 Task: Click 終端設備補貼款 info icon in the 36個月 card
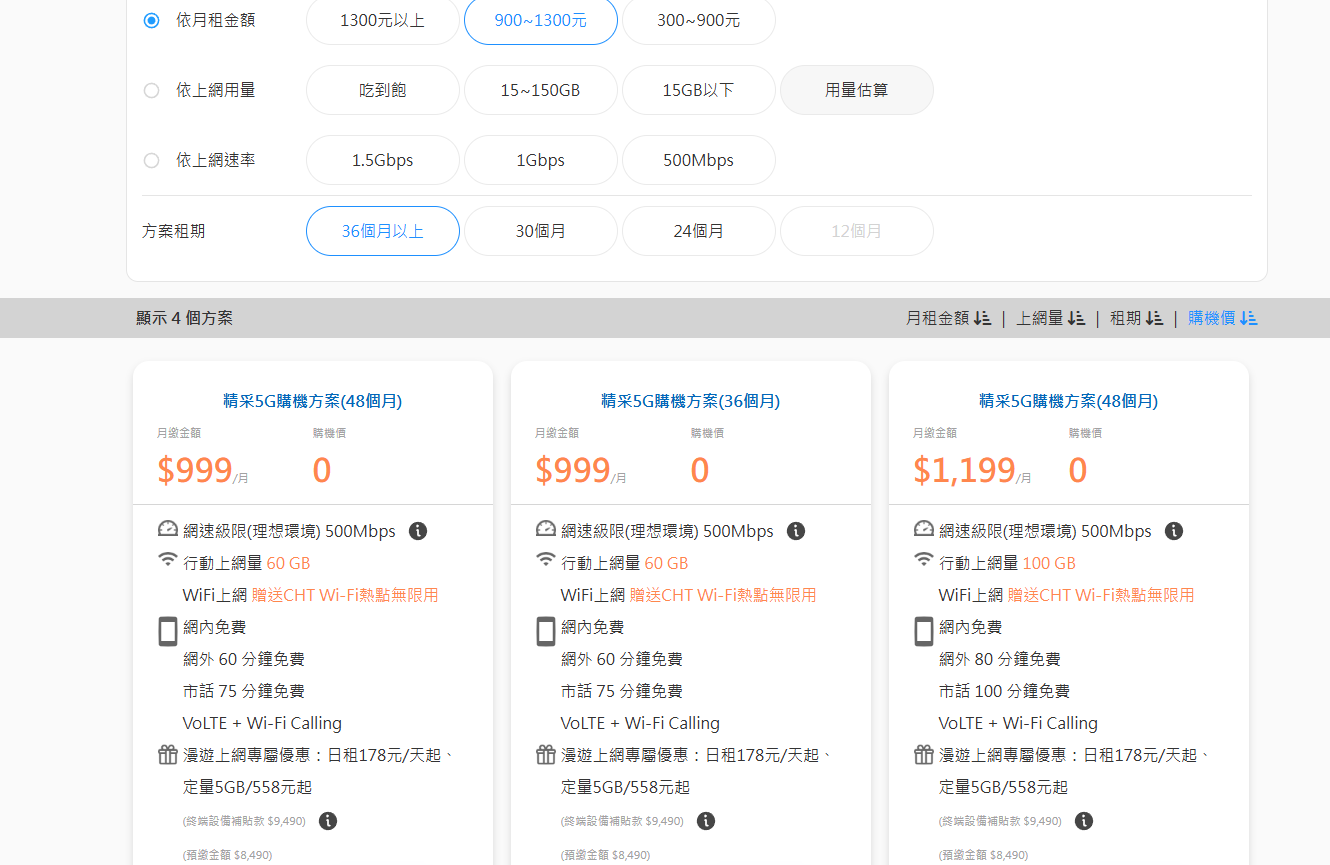click(x=706, y=821)
